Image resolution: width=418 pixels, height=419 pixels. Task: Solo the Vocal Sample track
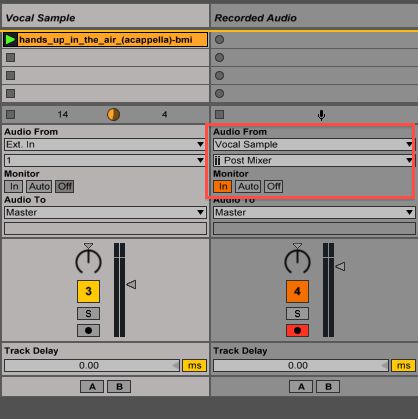tap(88, 313)
